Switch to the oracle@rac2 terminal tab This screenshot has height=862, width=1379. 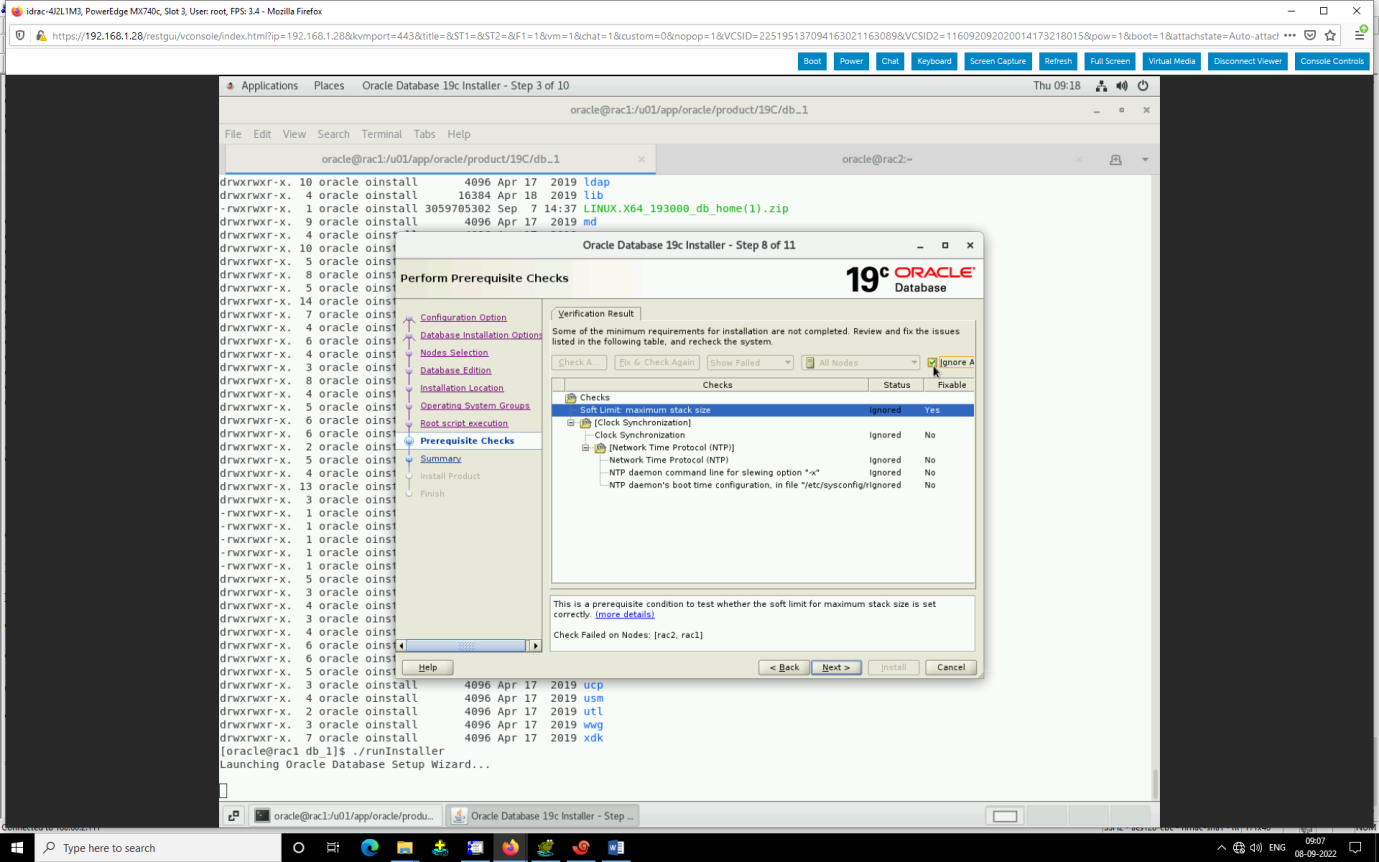point(877,159)
